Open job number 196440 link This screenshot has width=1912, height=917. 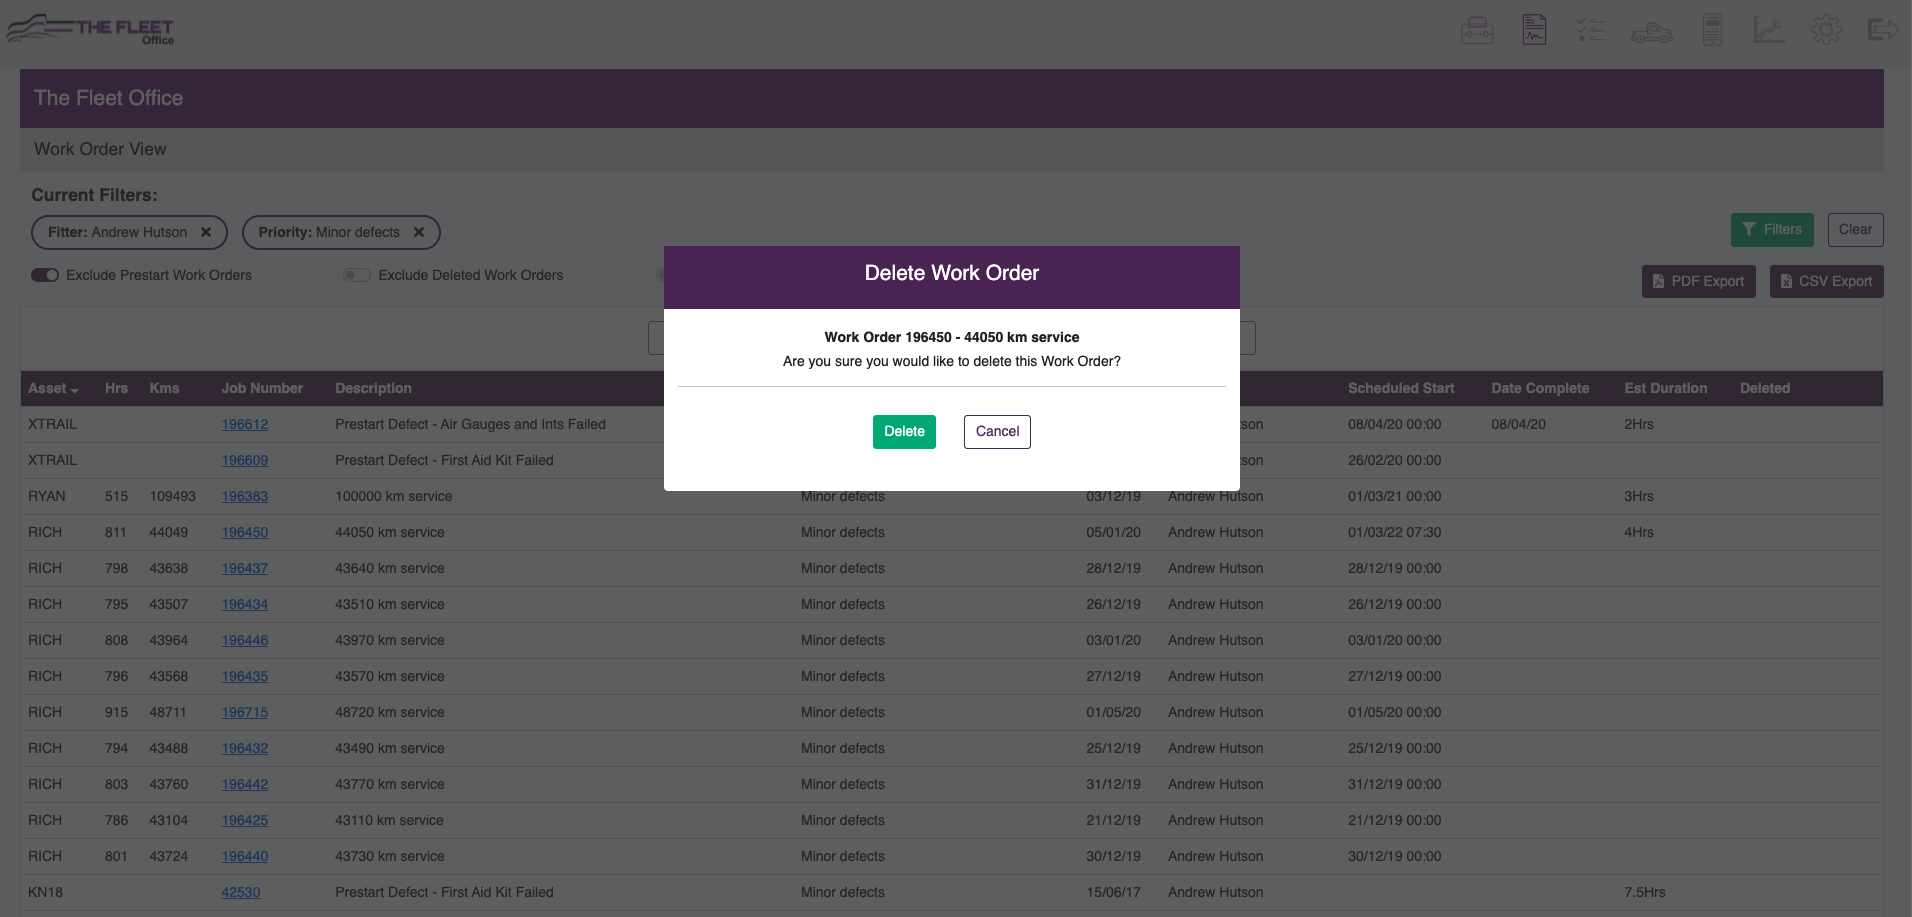point(245,856)
